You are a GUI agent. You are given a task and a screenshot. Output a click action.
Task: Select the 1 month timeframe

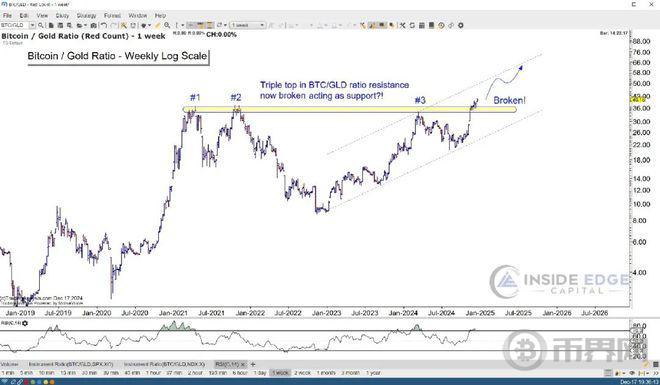326,373
